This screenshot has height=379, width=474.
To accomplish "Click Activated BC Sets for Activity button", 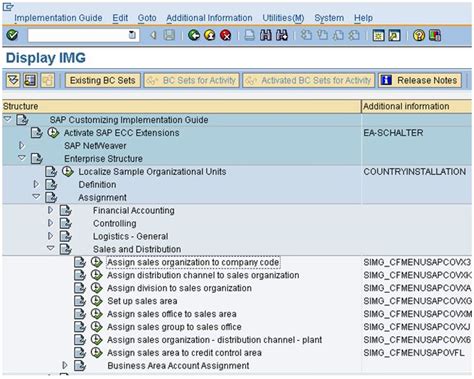I will 309,80.
